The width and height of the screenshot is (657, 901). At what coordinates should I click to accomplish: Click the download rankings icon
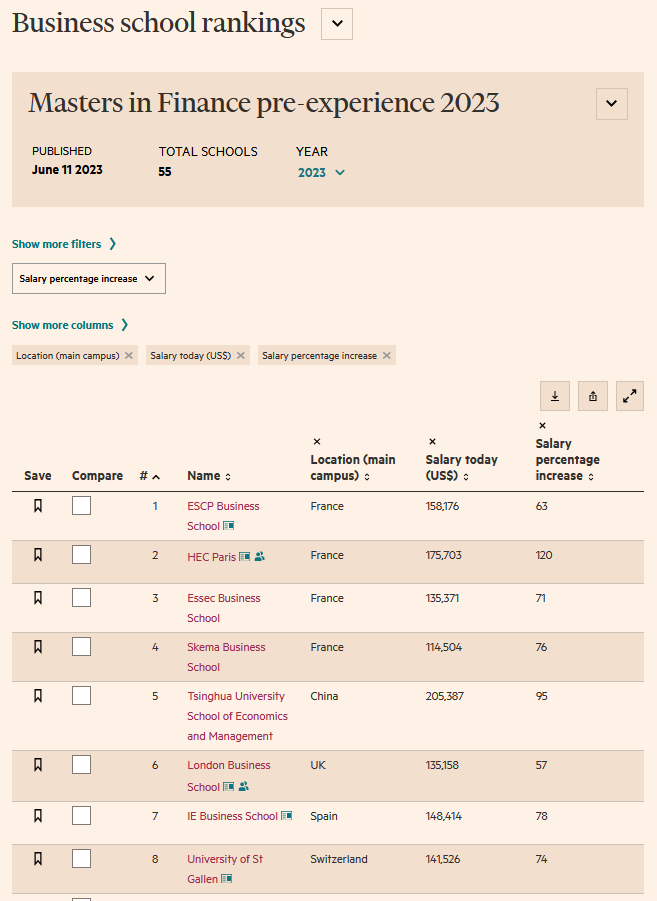pyautogui.click(x=555, y=396)
